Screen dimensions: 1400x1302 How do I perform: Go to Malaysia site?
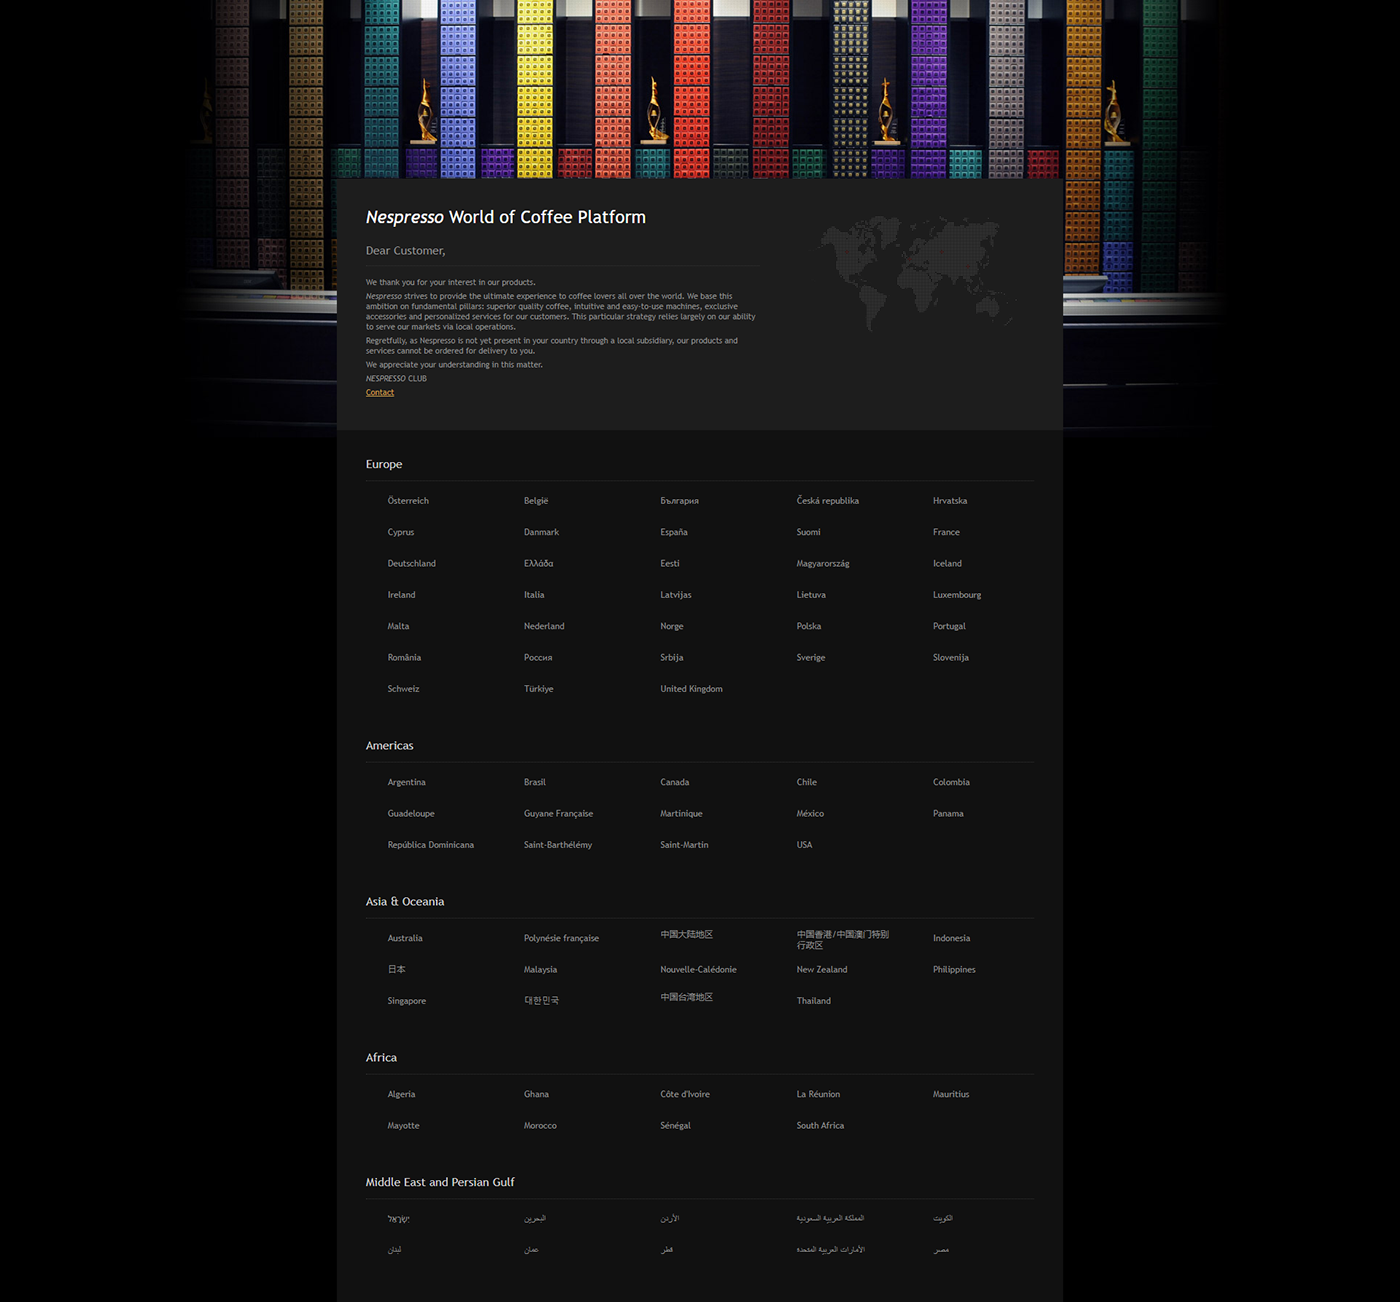(541, 970)
